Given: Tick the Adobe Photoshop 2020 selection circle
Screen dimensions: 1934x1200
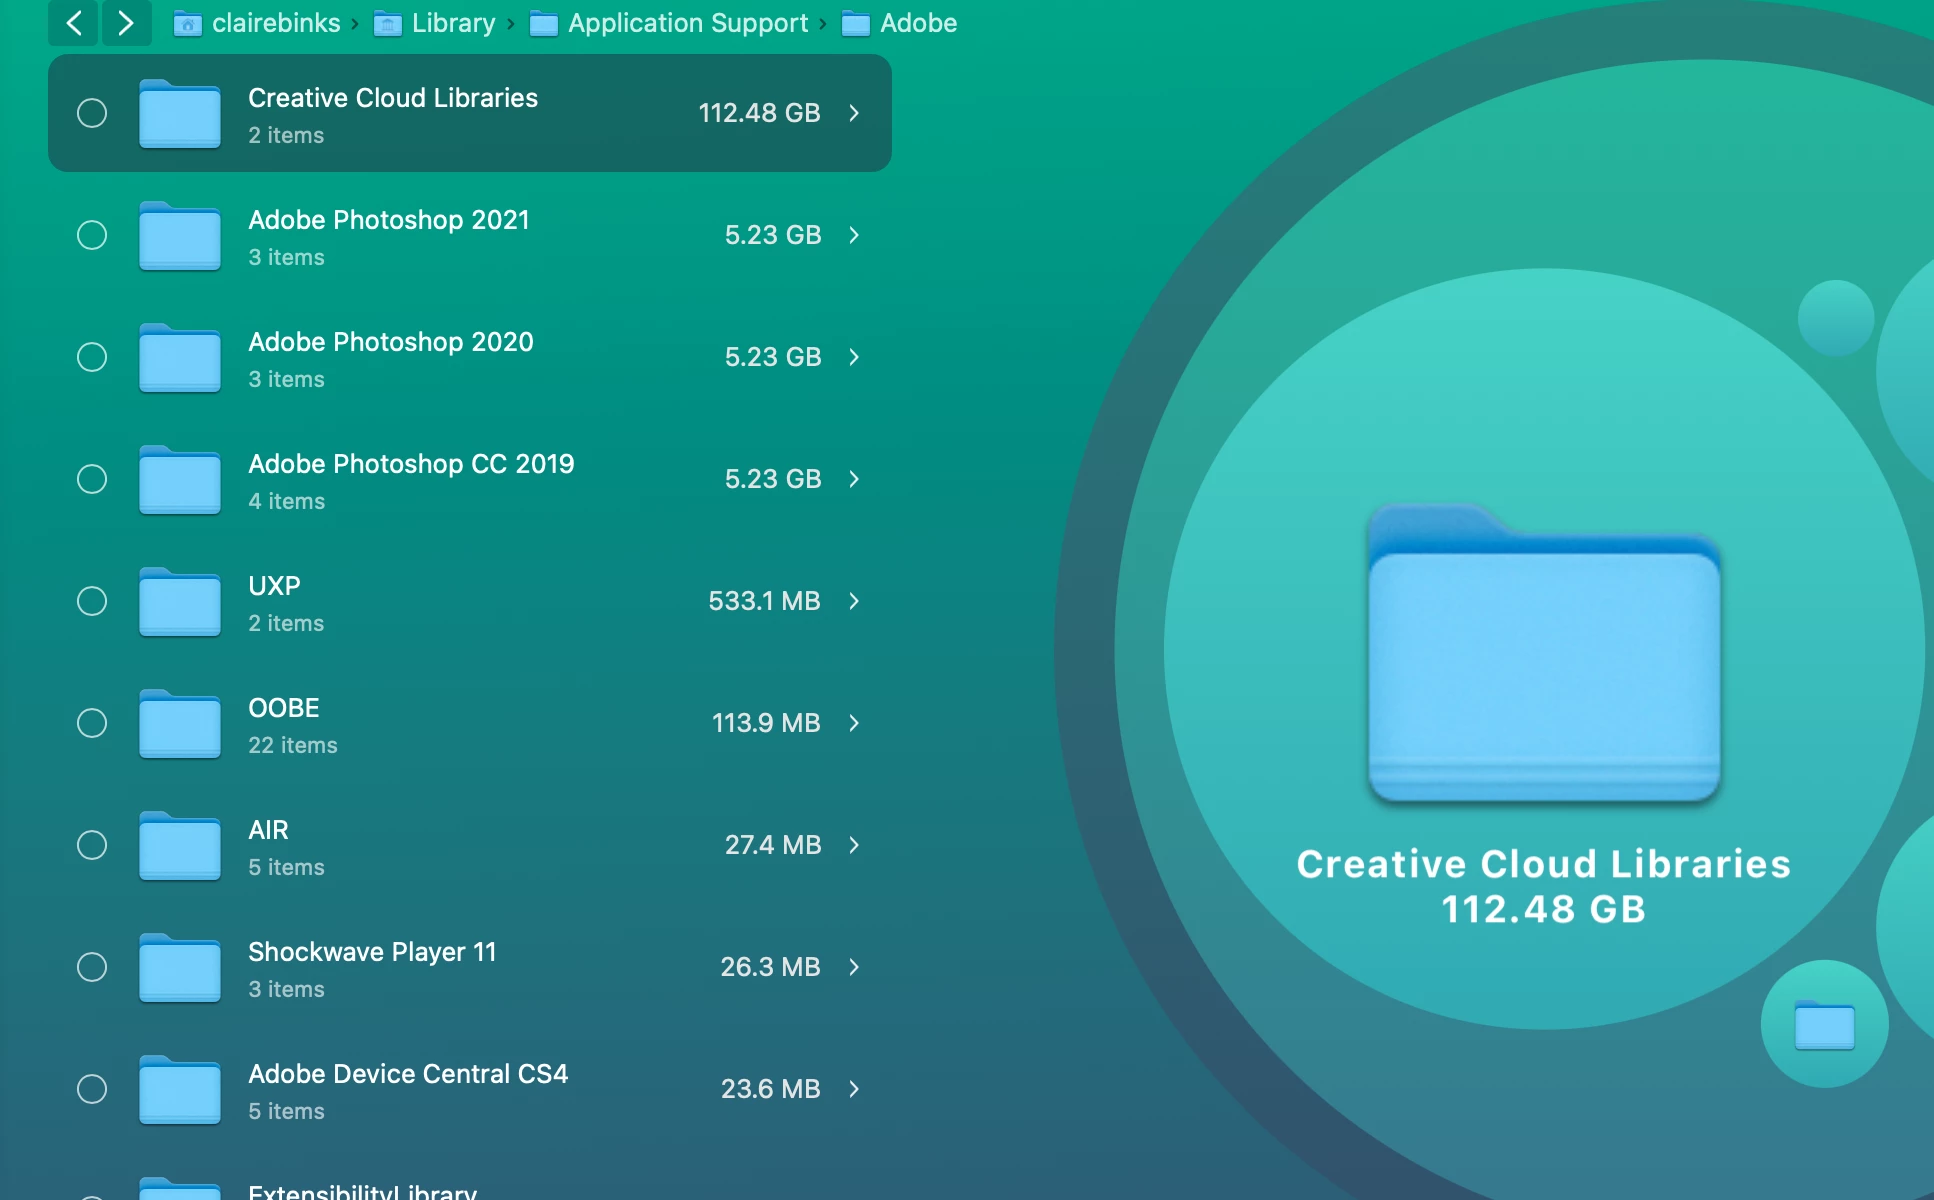Looking at the screenshot, I should [x=92, y=357].
